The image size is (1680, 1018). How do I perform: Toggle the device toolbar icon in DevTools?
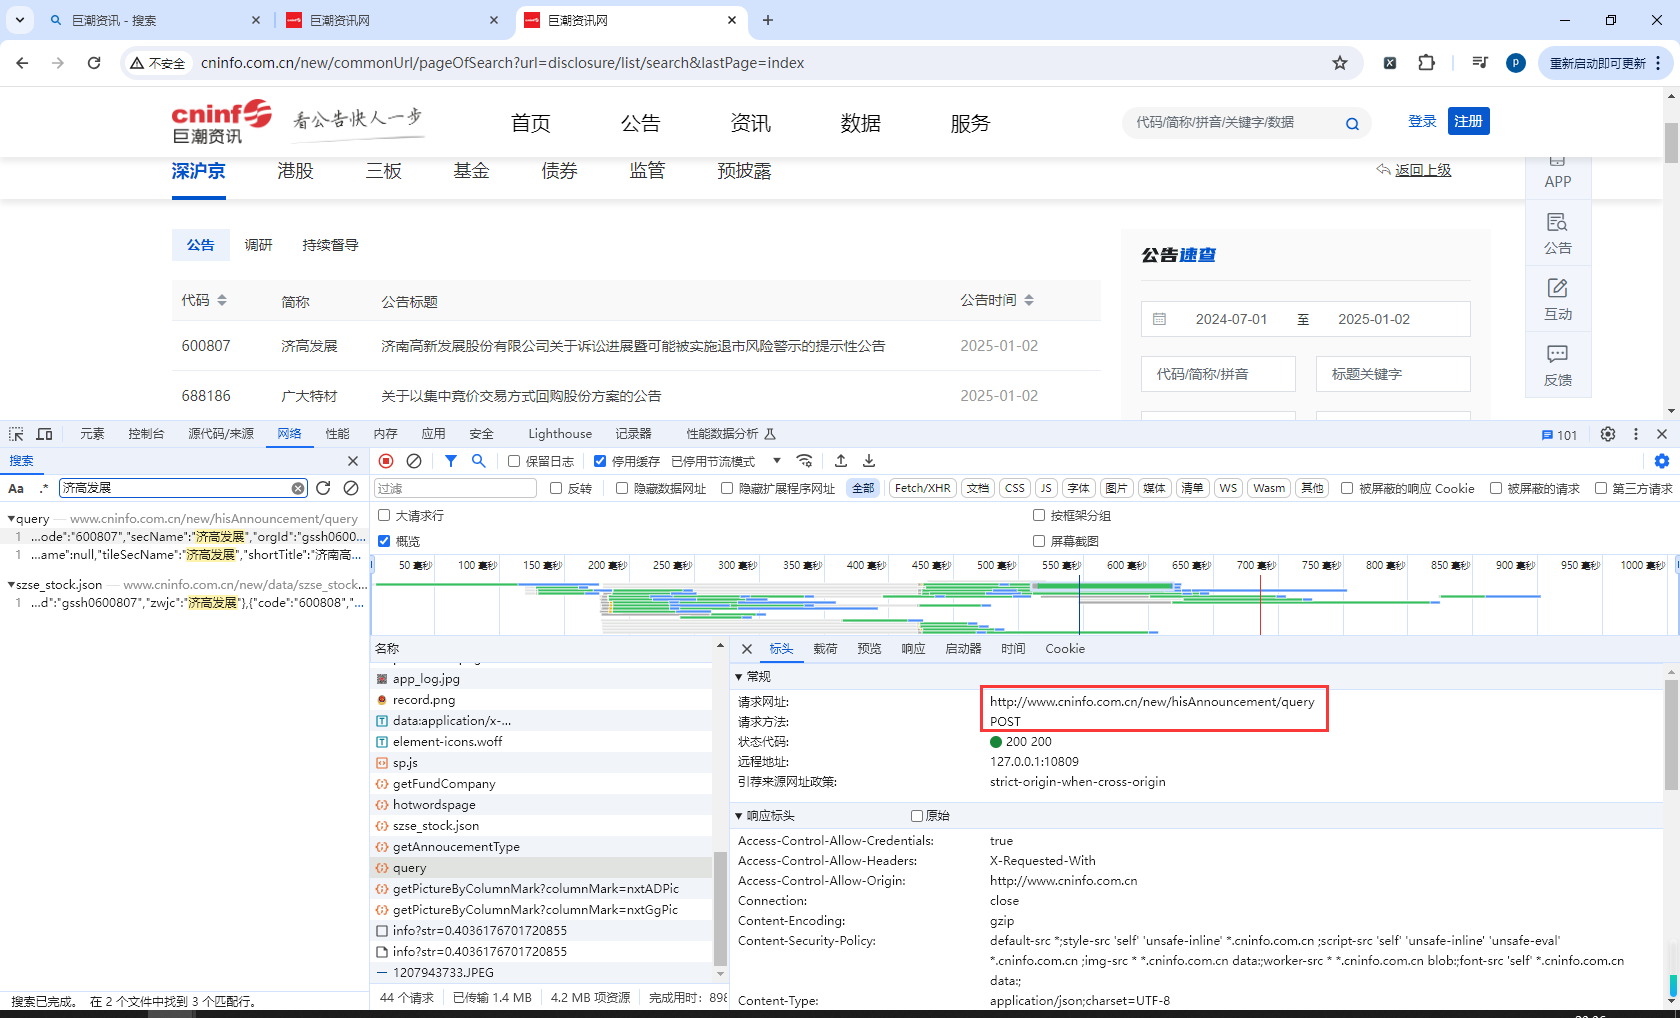(44, 434)
